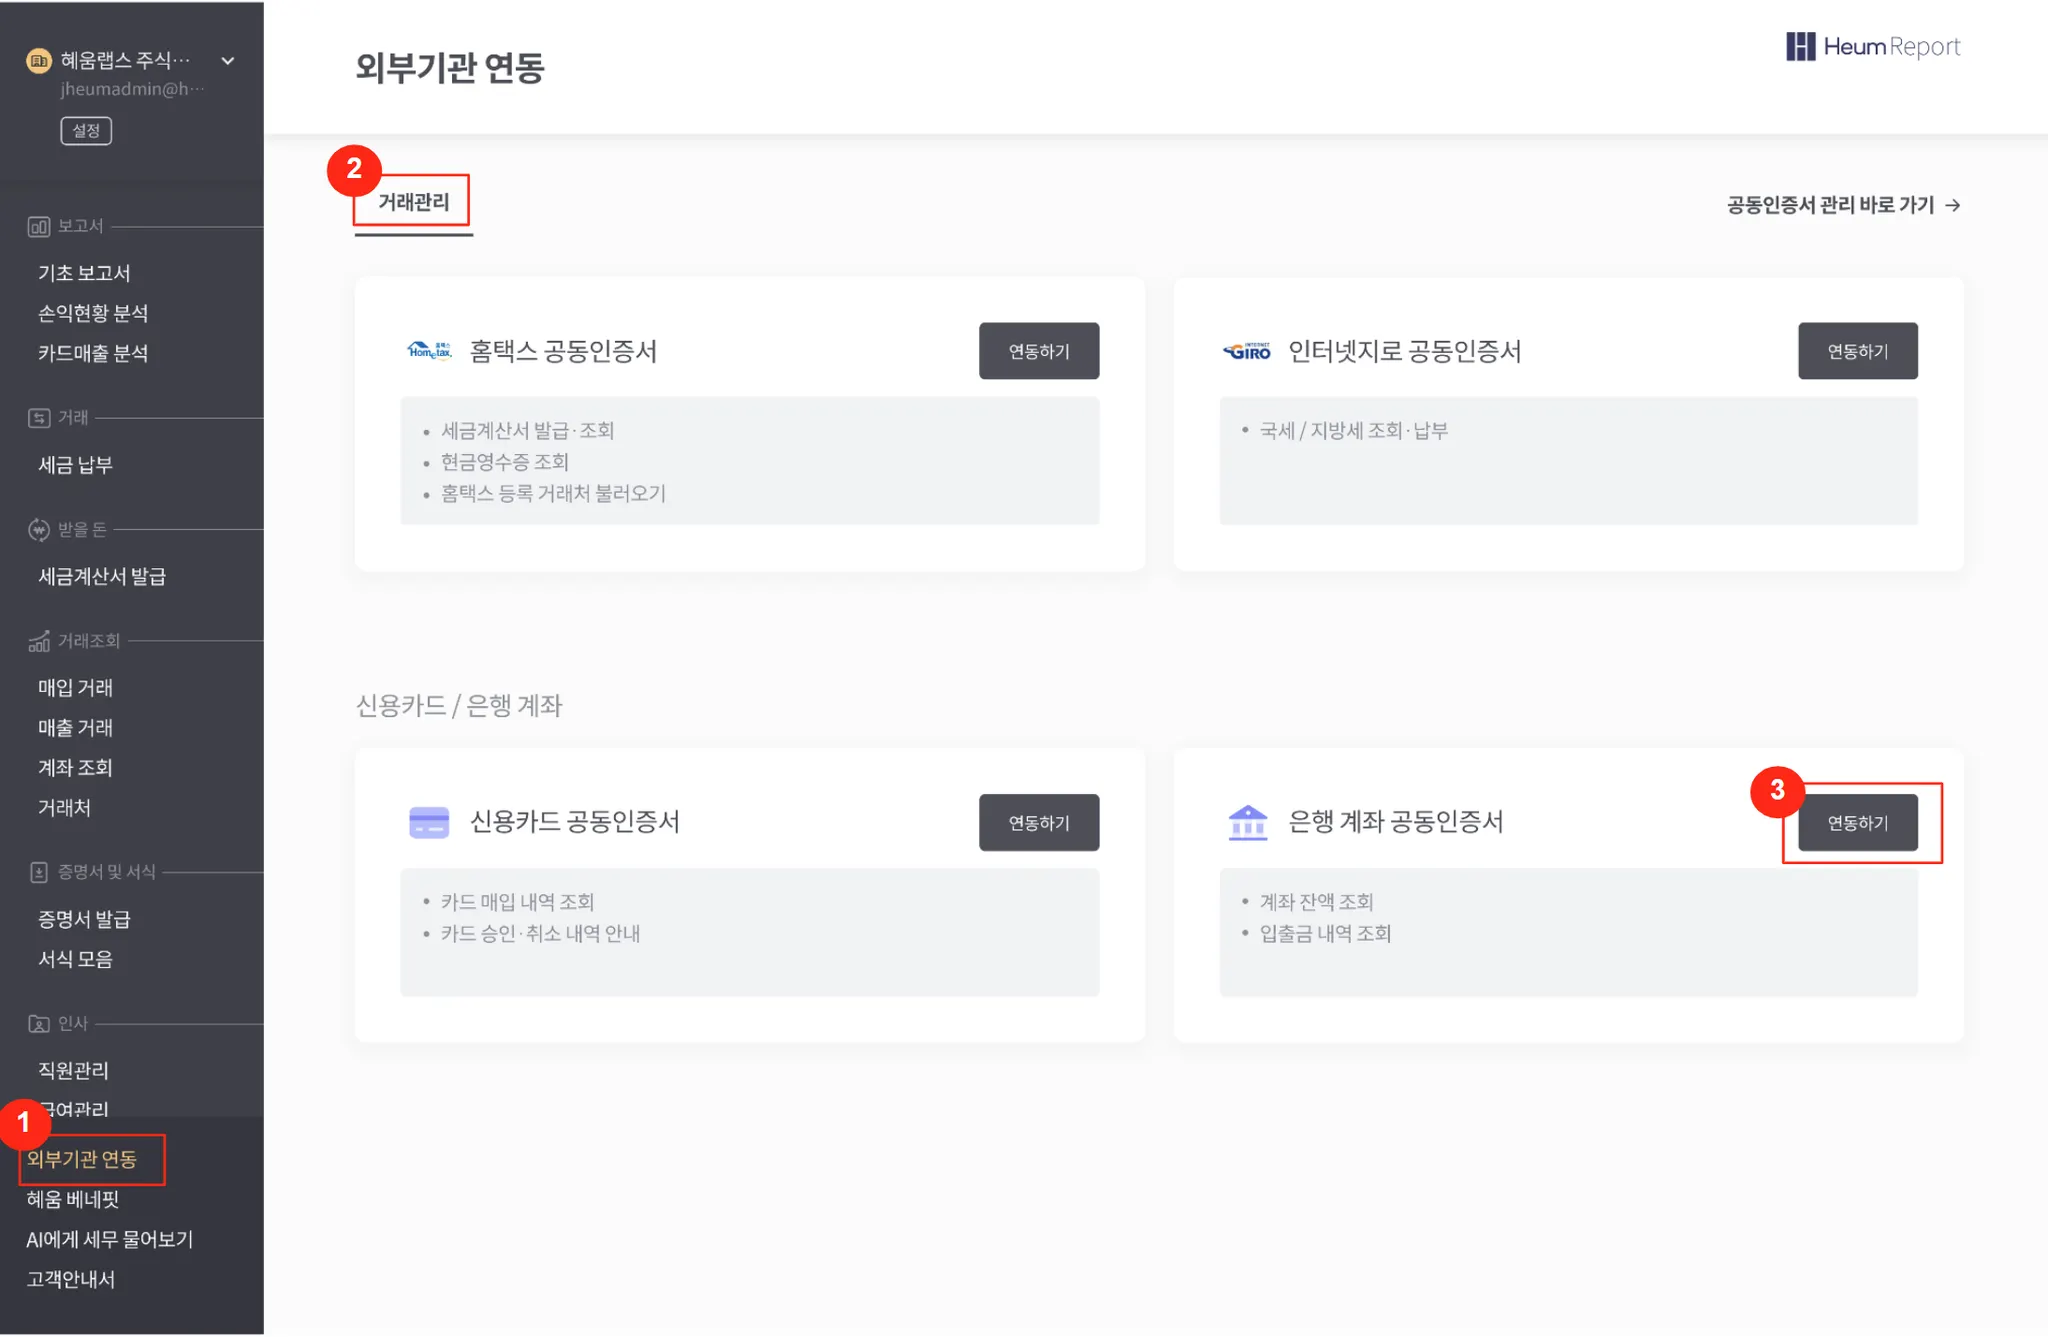The height and width of the screenshot is (1337, 2048).
Task: Open 세금계산서 발급 menu item
Action: pos(102,577)
